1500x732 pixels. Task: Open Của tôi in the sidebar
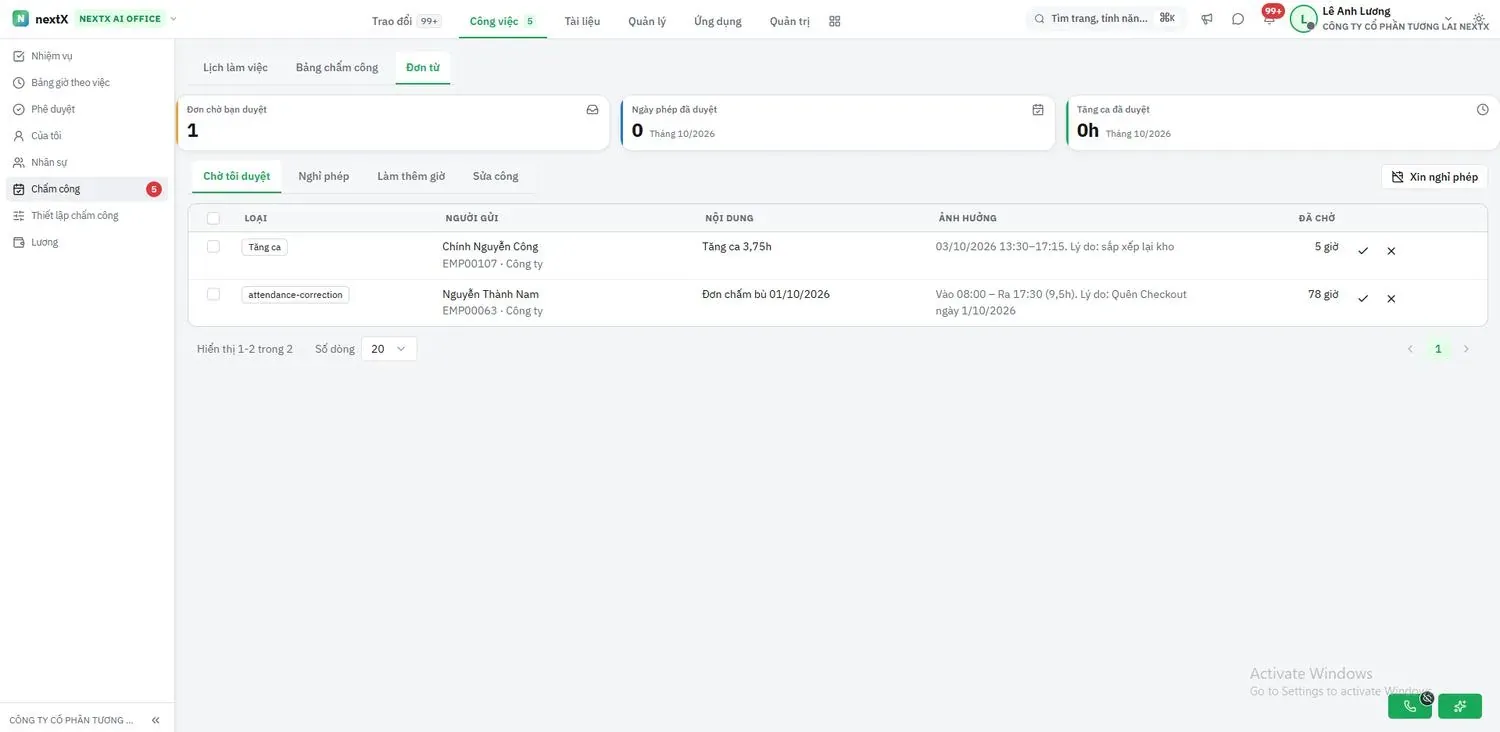[x=87, y=136]
